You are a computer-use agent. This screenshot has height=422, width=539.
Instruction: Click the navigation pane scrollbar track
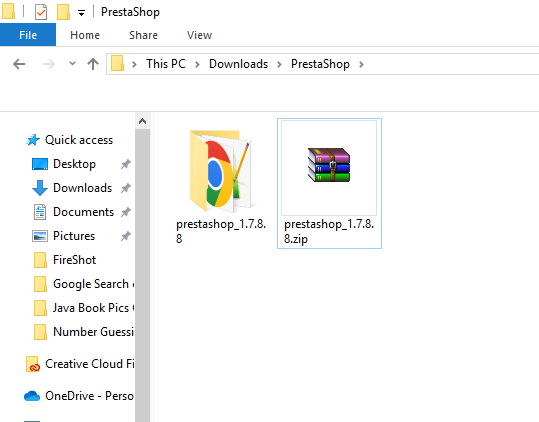tap(142, 275)
